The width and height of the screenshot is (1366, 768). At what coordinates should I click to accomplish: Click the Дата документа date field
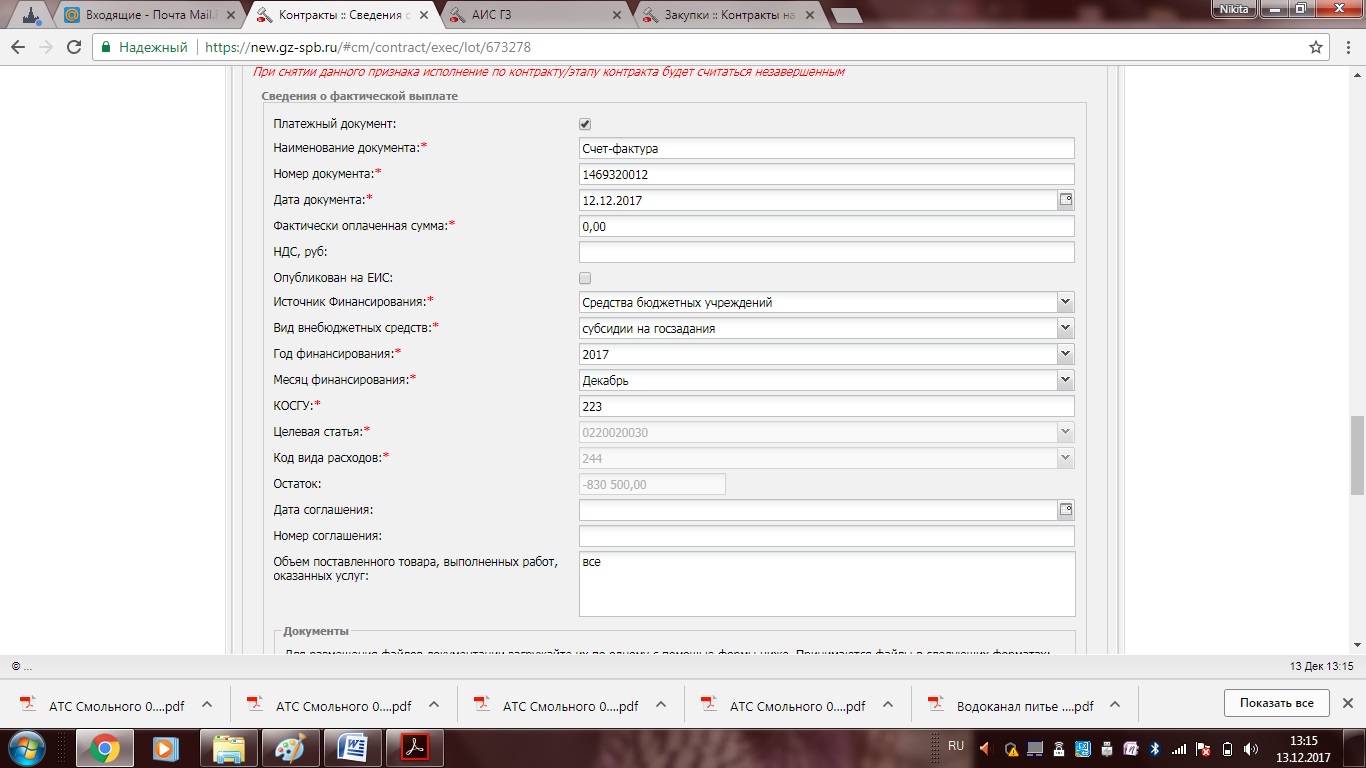[818, 200]
